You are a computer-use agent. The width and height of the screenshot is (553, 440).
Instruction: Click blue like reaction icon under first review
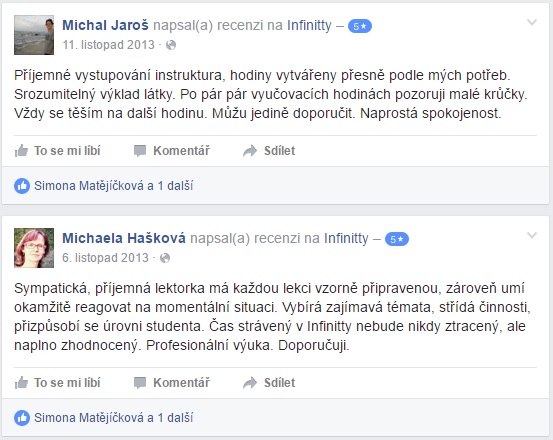[x=22, y=186]
